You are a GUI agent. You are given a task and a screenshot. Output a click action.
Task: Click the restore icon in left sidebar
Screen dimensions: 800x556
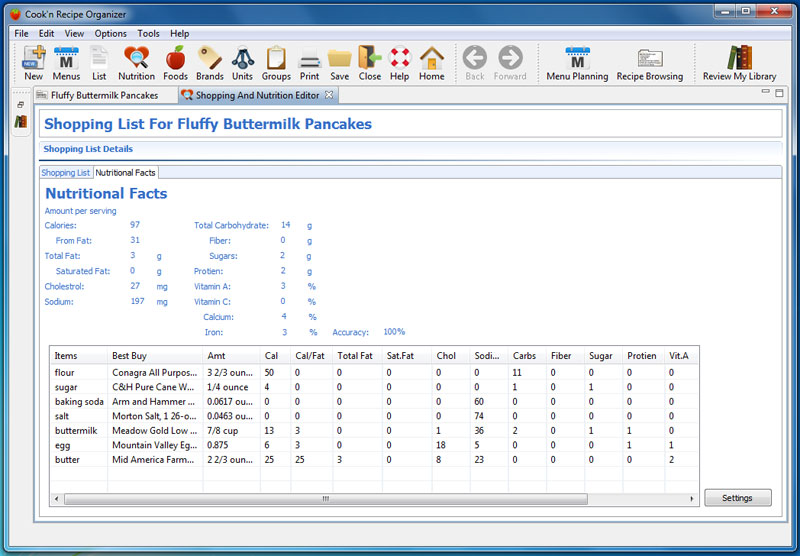20,105
